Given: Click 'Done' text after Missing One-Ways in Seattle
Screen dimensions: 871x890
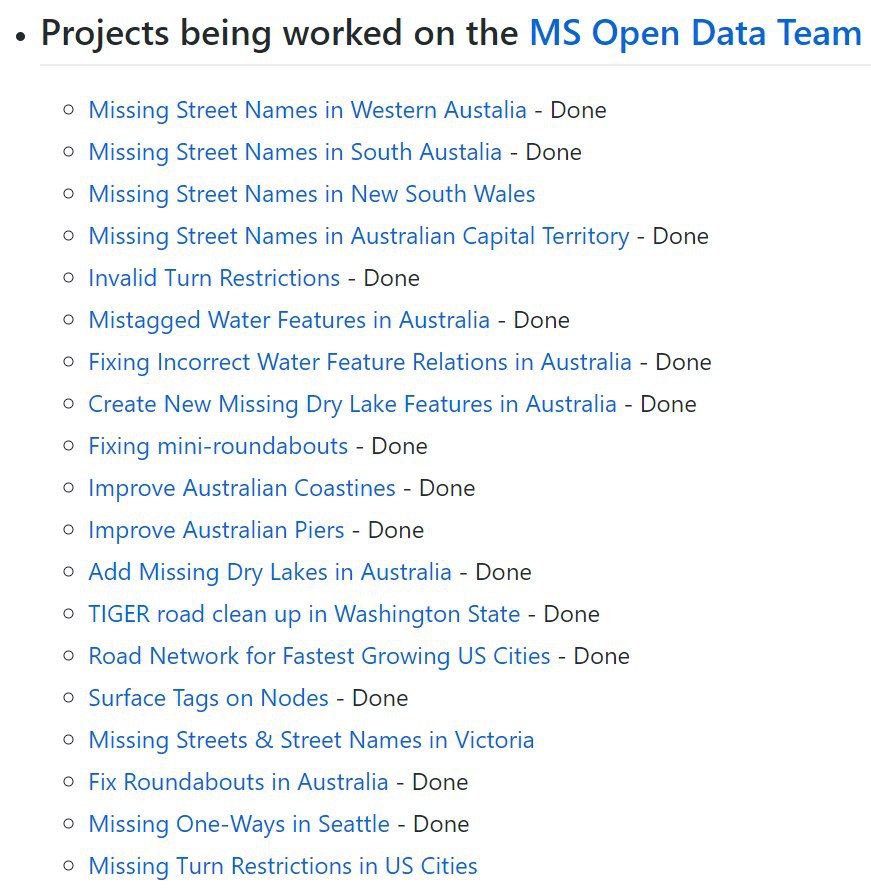Looking at the screenshot, I should pos(441,824).
